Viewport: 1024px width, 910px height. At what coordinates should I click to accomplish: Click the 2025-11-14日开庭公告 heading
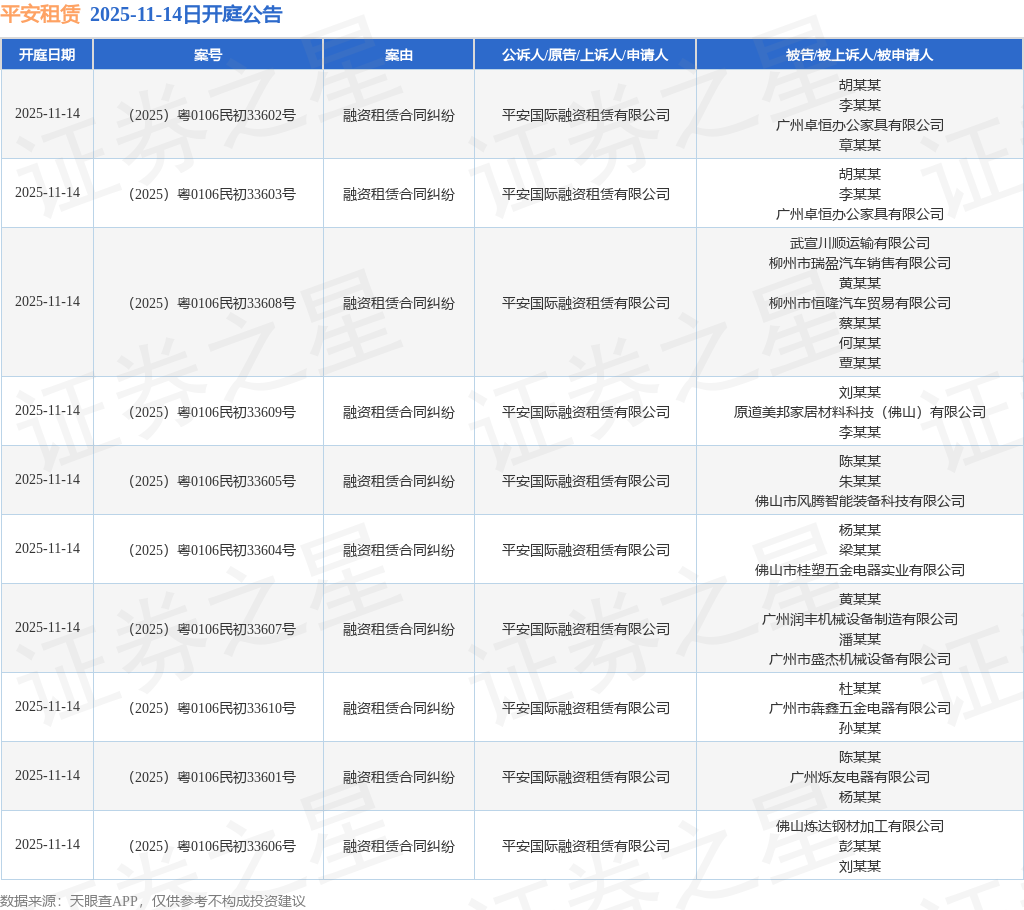[x=186, y=14]
